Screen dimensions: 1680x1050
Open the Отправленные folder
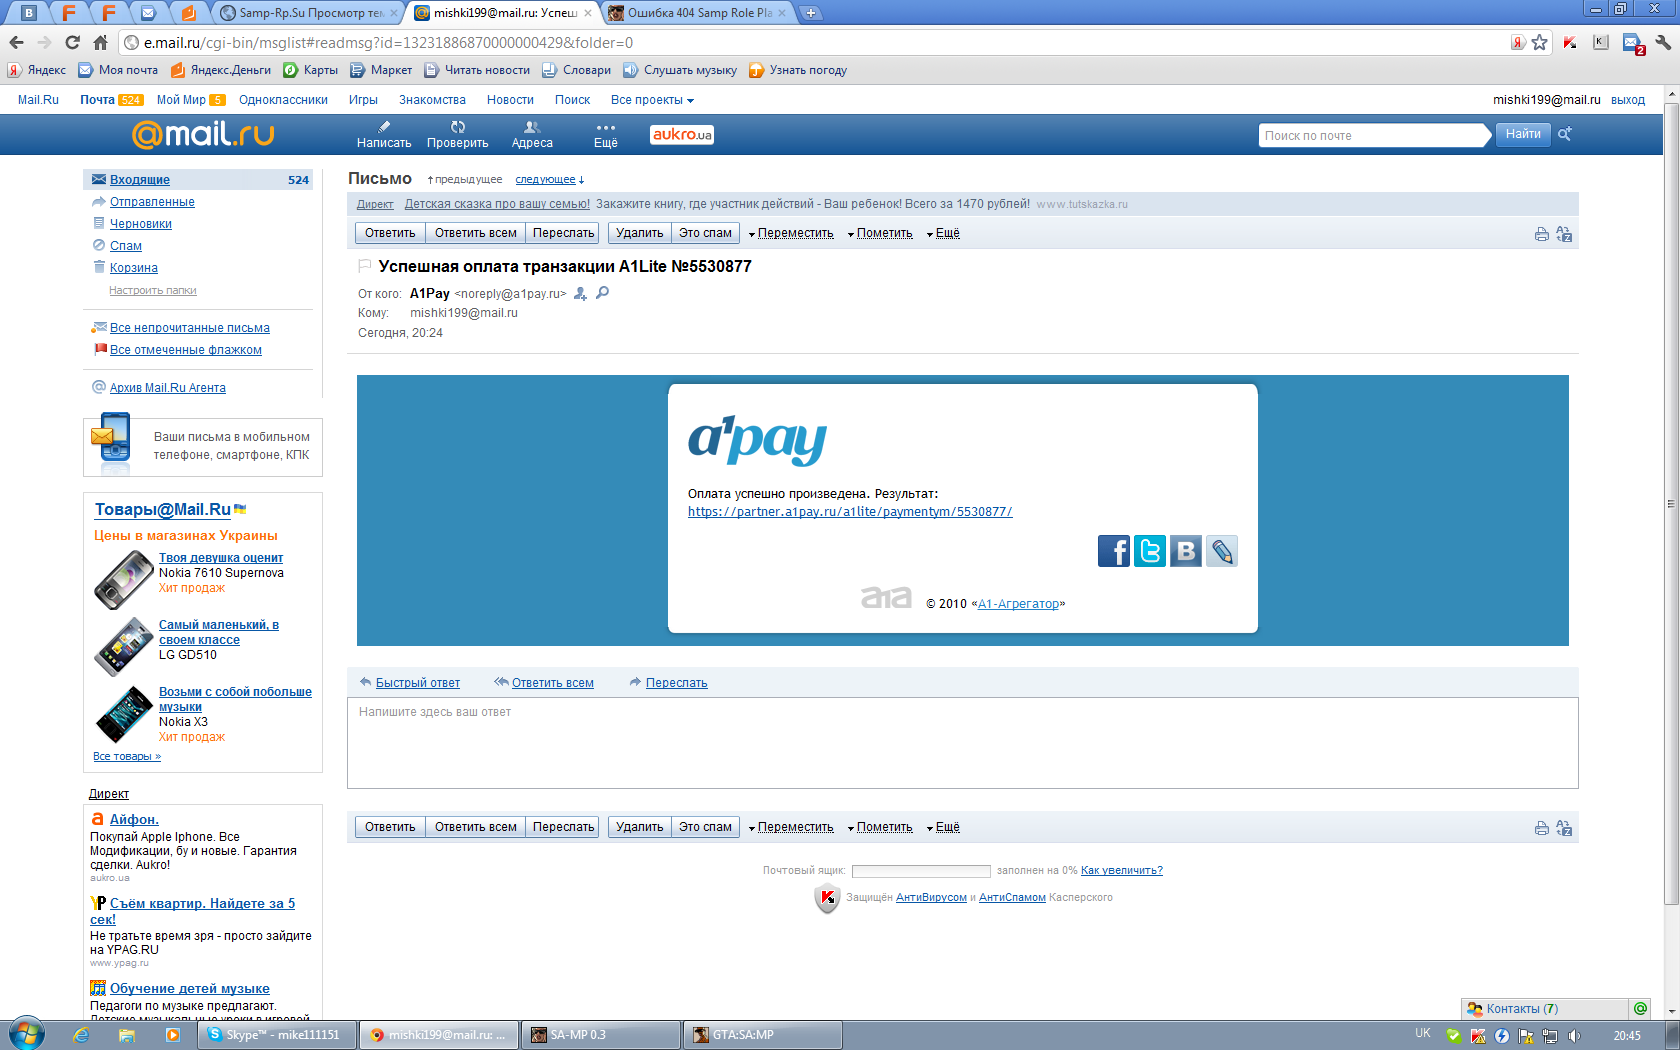(152, 202)
